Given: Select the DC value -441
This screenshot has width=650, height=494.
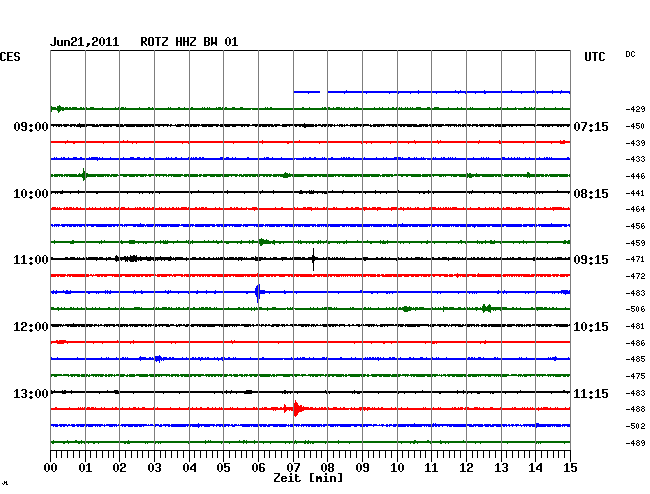Looking at the screenshot, I should coord(635,193).
